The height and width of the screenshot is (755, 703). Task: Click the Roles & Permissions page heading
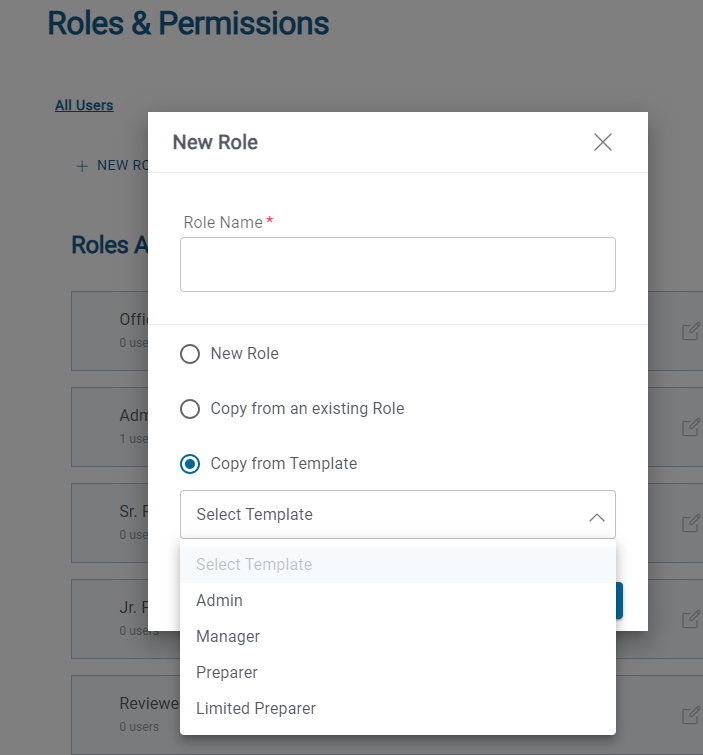(x=188, y=23)
